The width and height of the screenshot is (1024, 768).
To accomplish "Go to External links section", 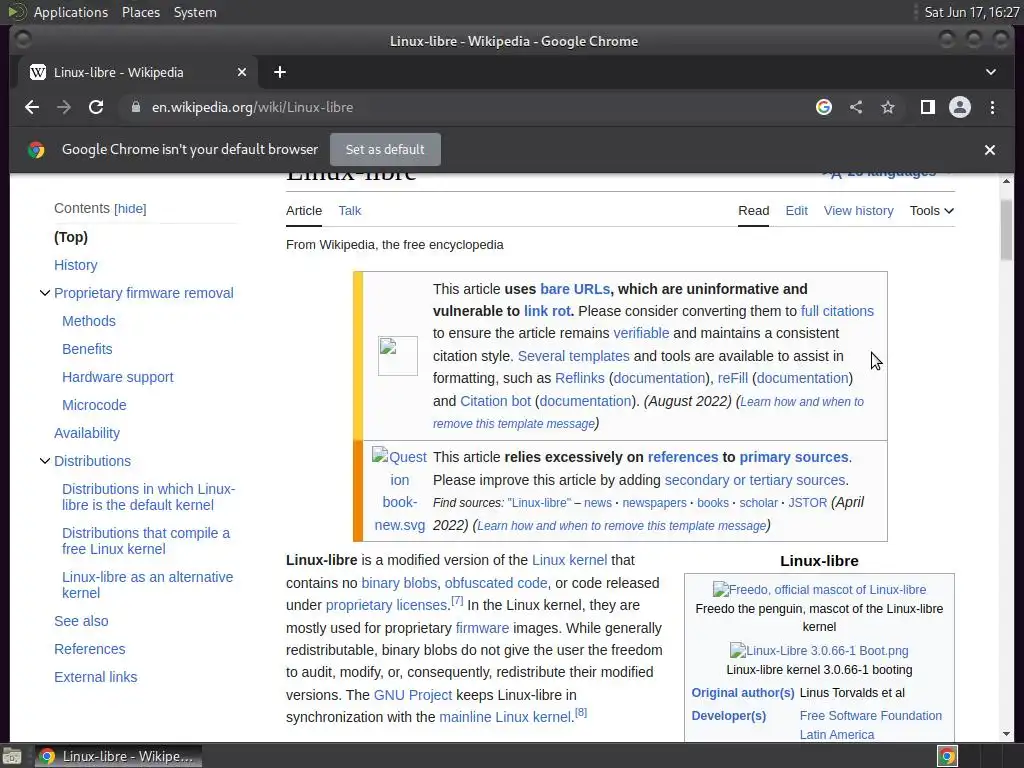I will [95, 677].
